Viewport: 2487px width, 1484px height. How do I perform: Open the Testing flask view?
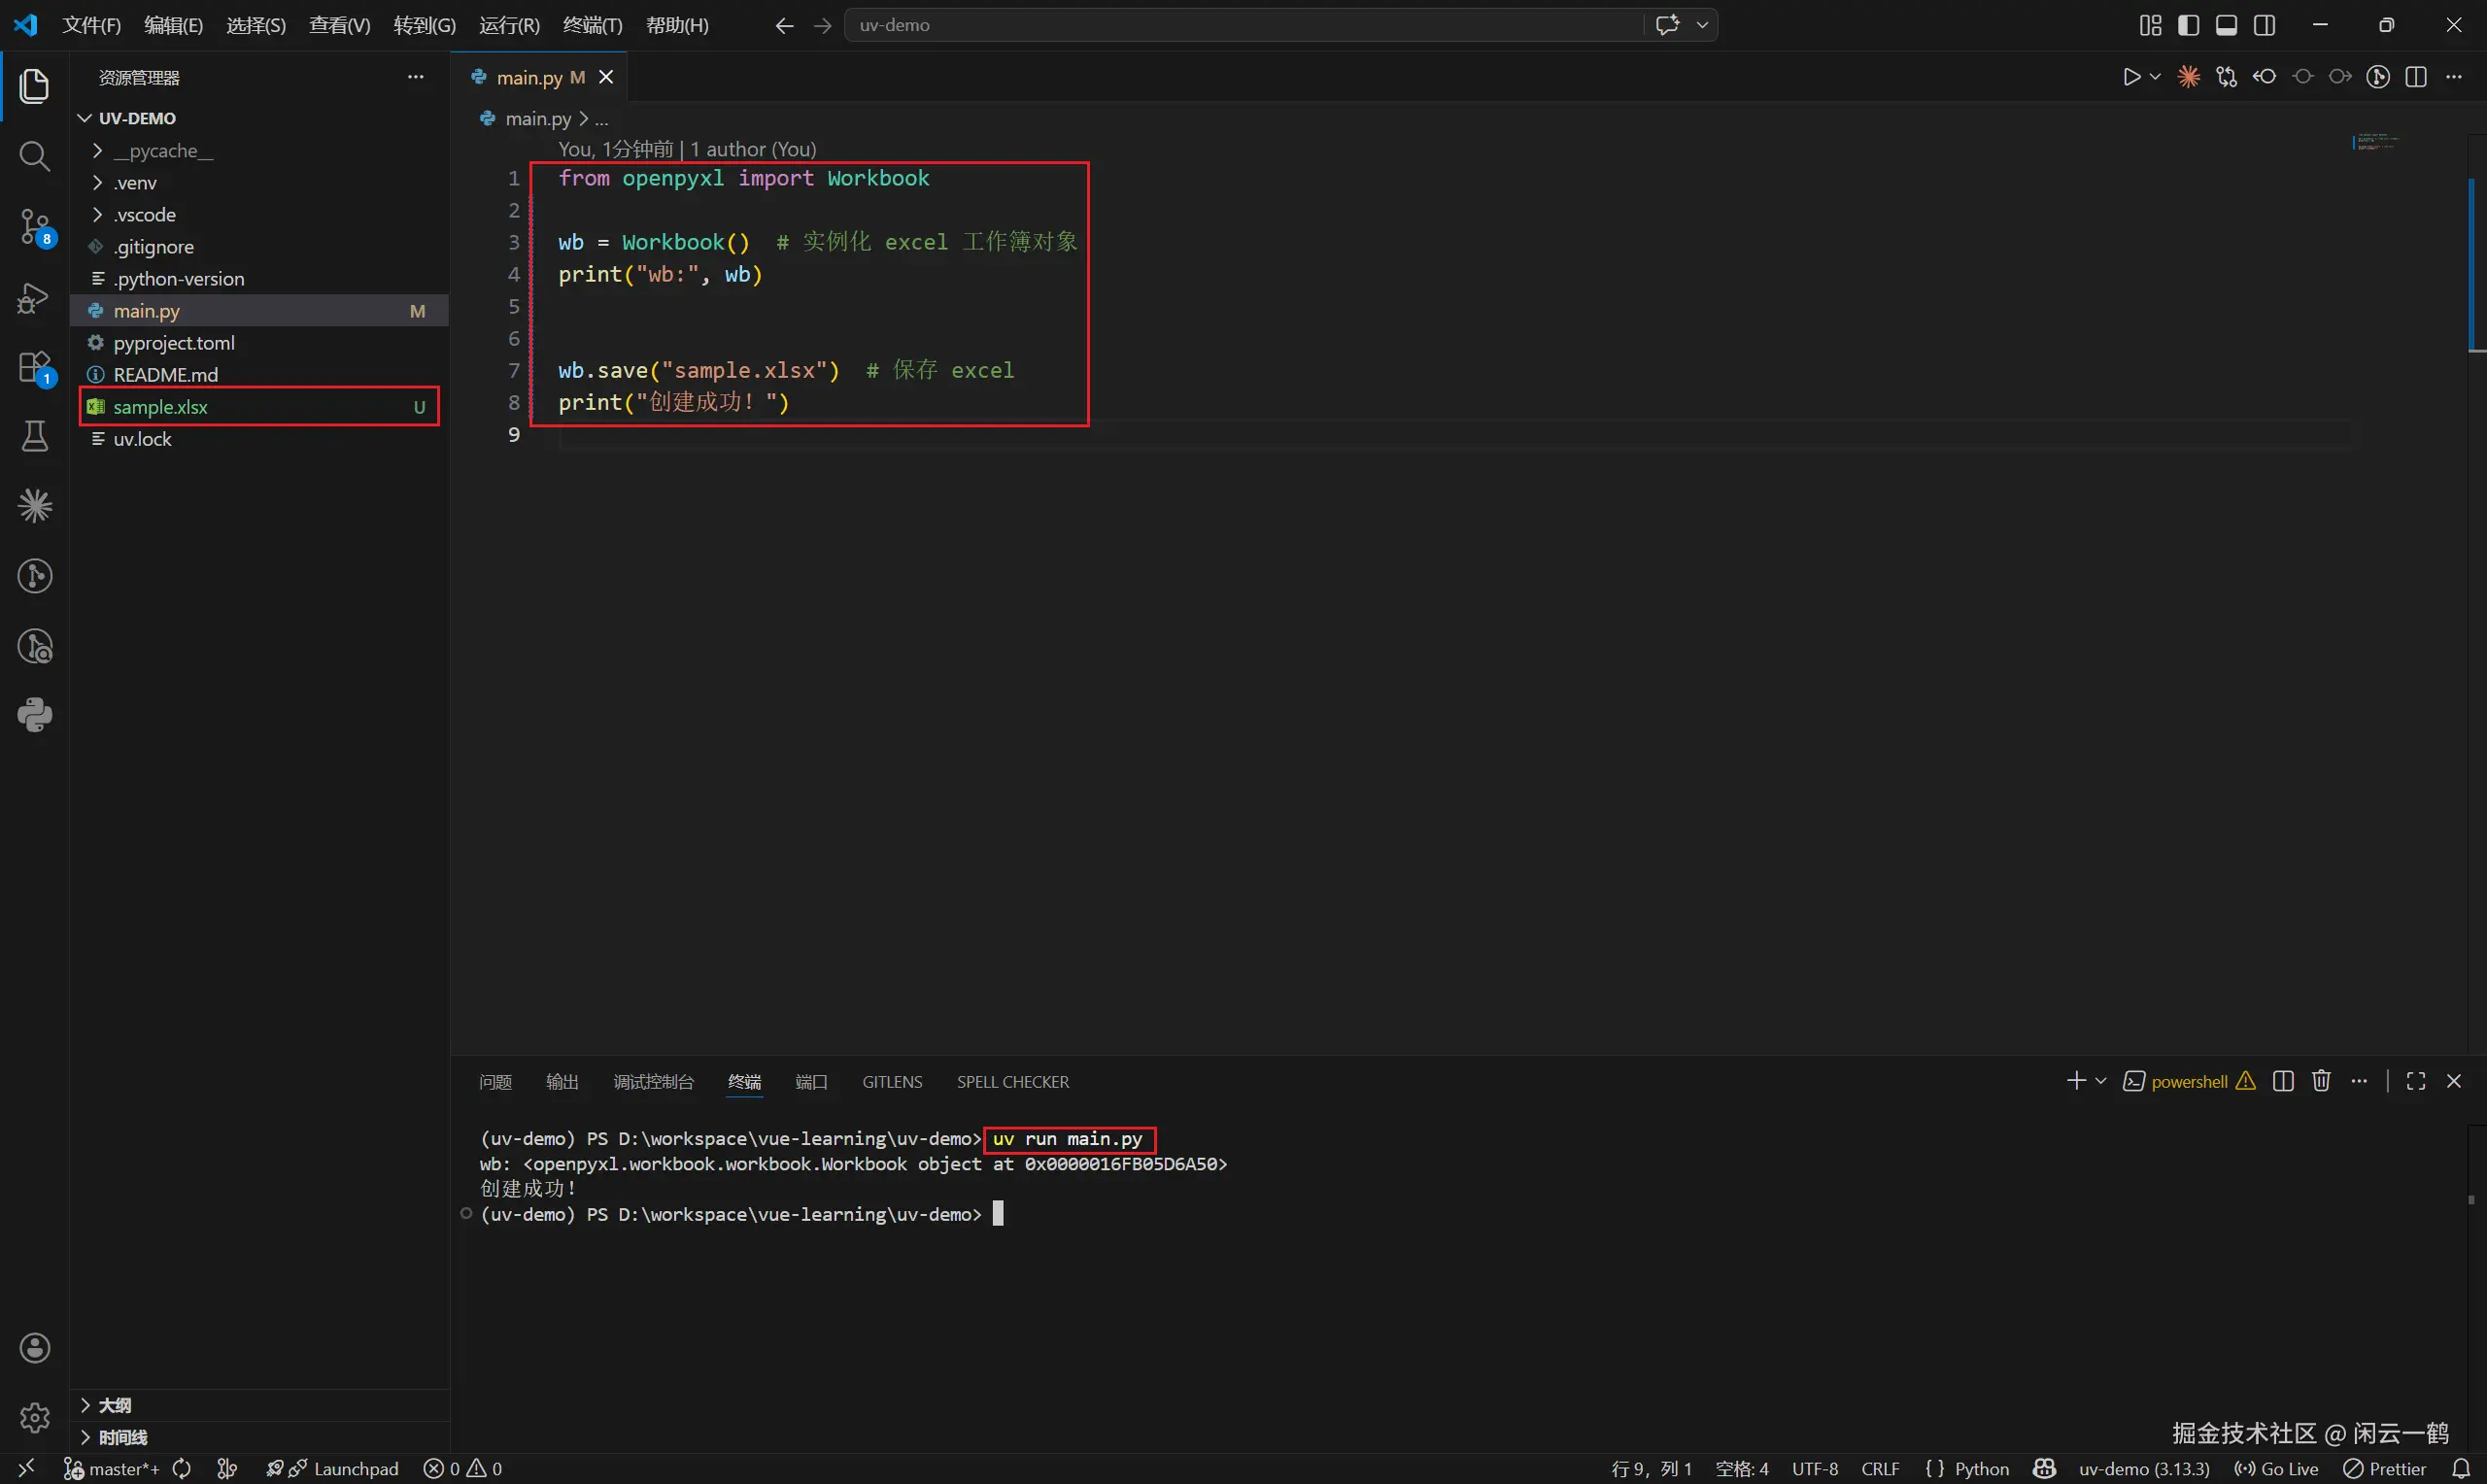(34, 436)
